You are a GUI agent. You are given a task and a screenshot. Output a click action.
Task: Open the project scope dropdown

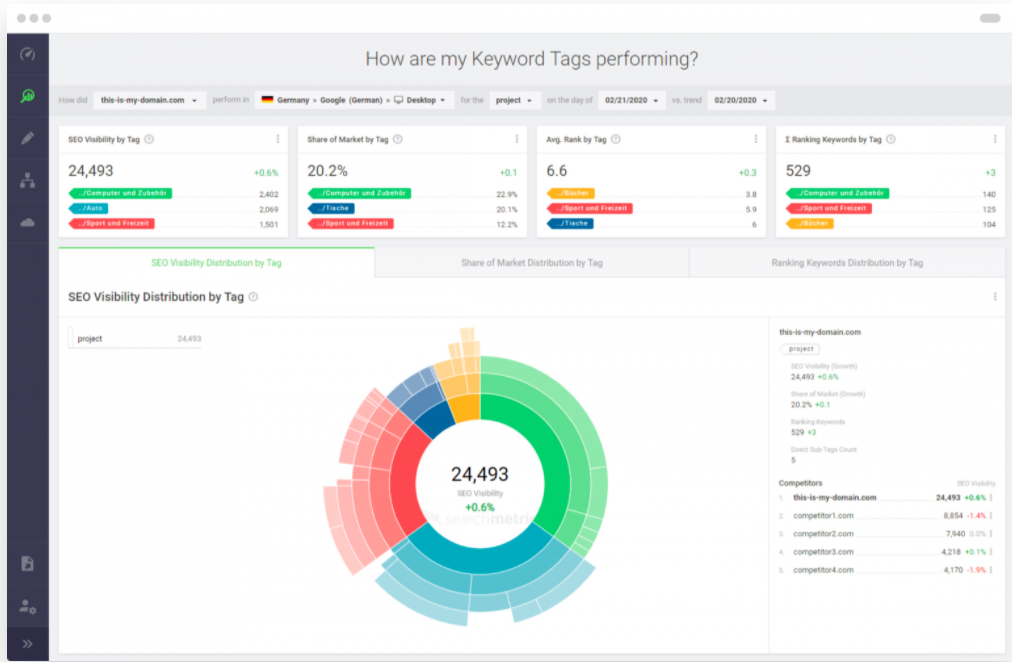(x=514, y=100)
